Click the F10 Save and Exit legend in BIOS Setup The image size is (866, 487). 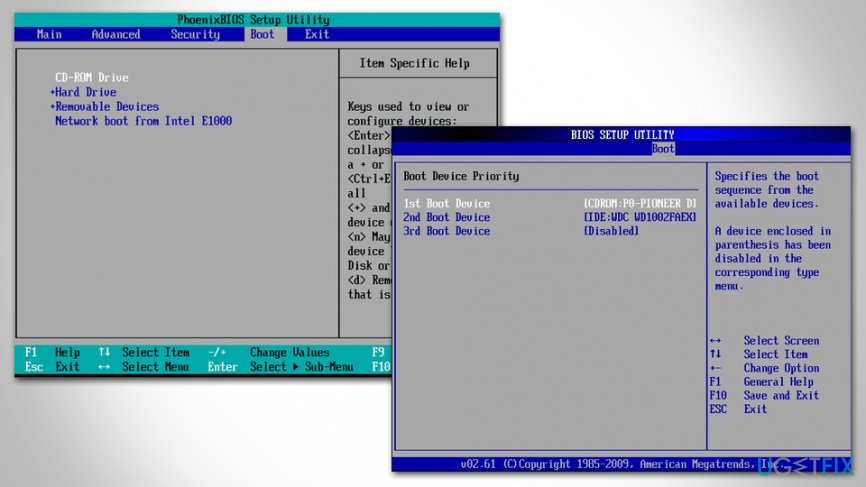[764, 396]
